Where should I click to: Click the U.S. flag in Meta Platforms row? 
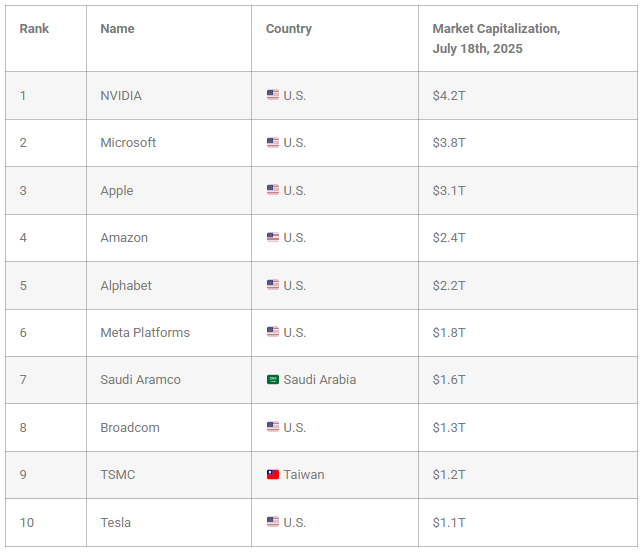[273, 331]
